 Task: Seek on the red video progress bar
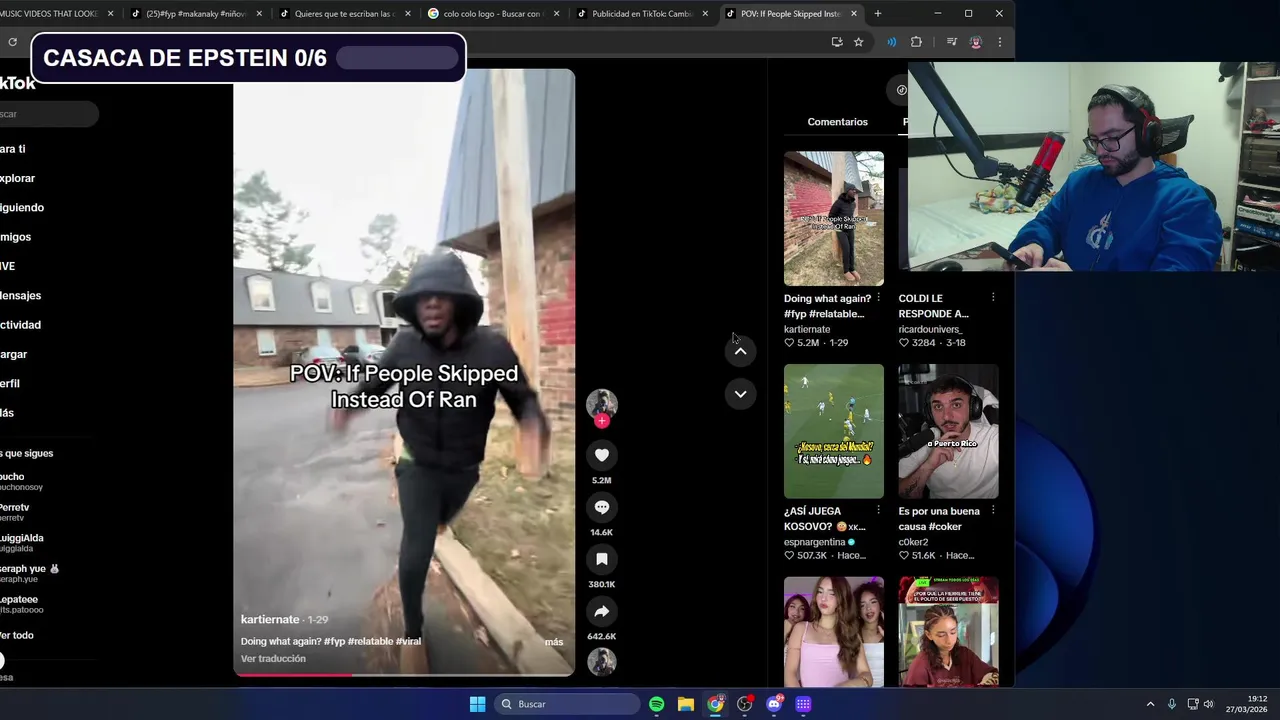(404, 674)
